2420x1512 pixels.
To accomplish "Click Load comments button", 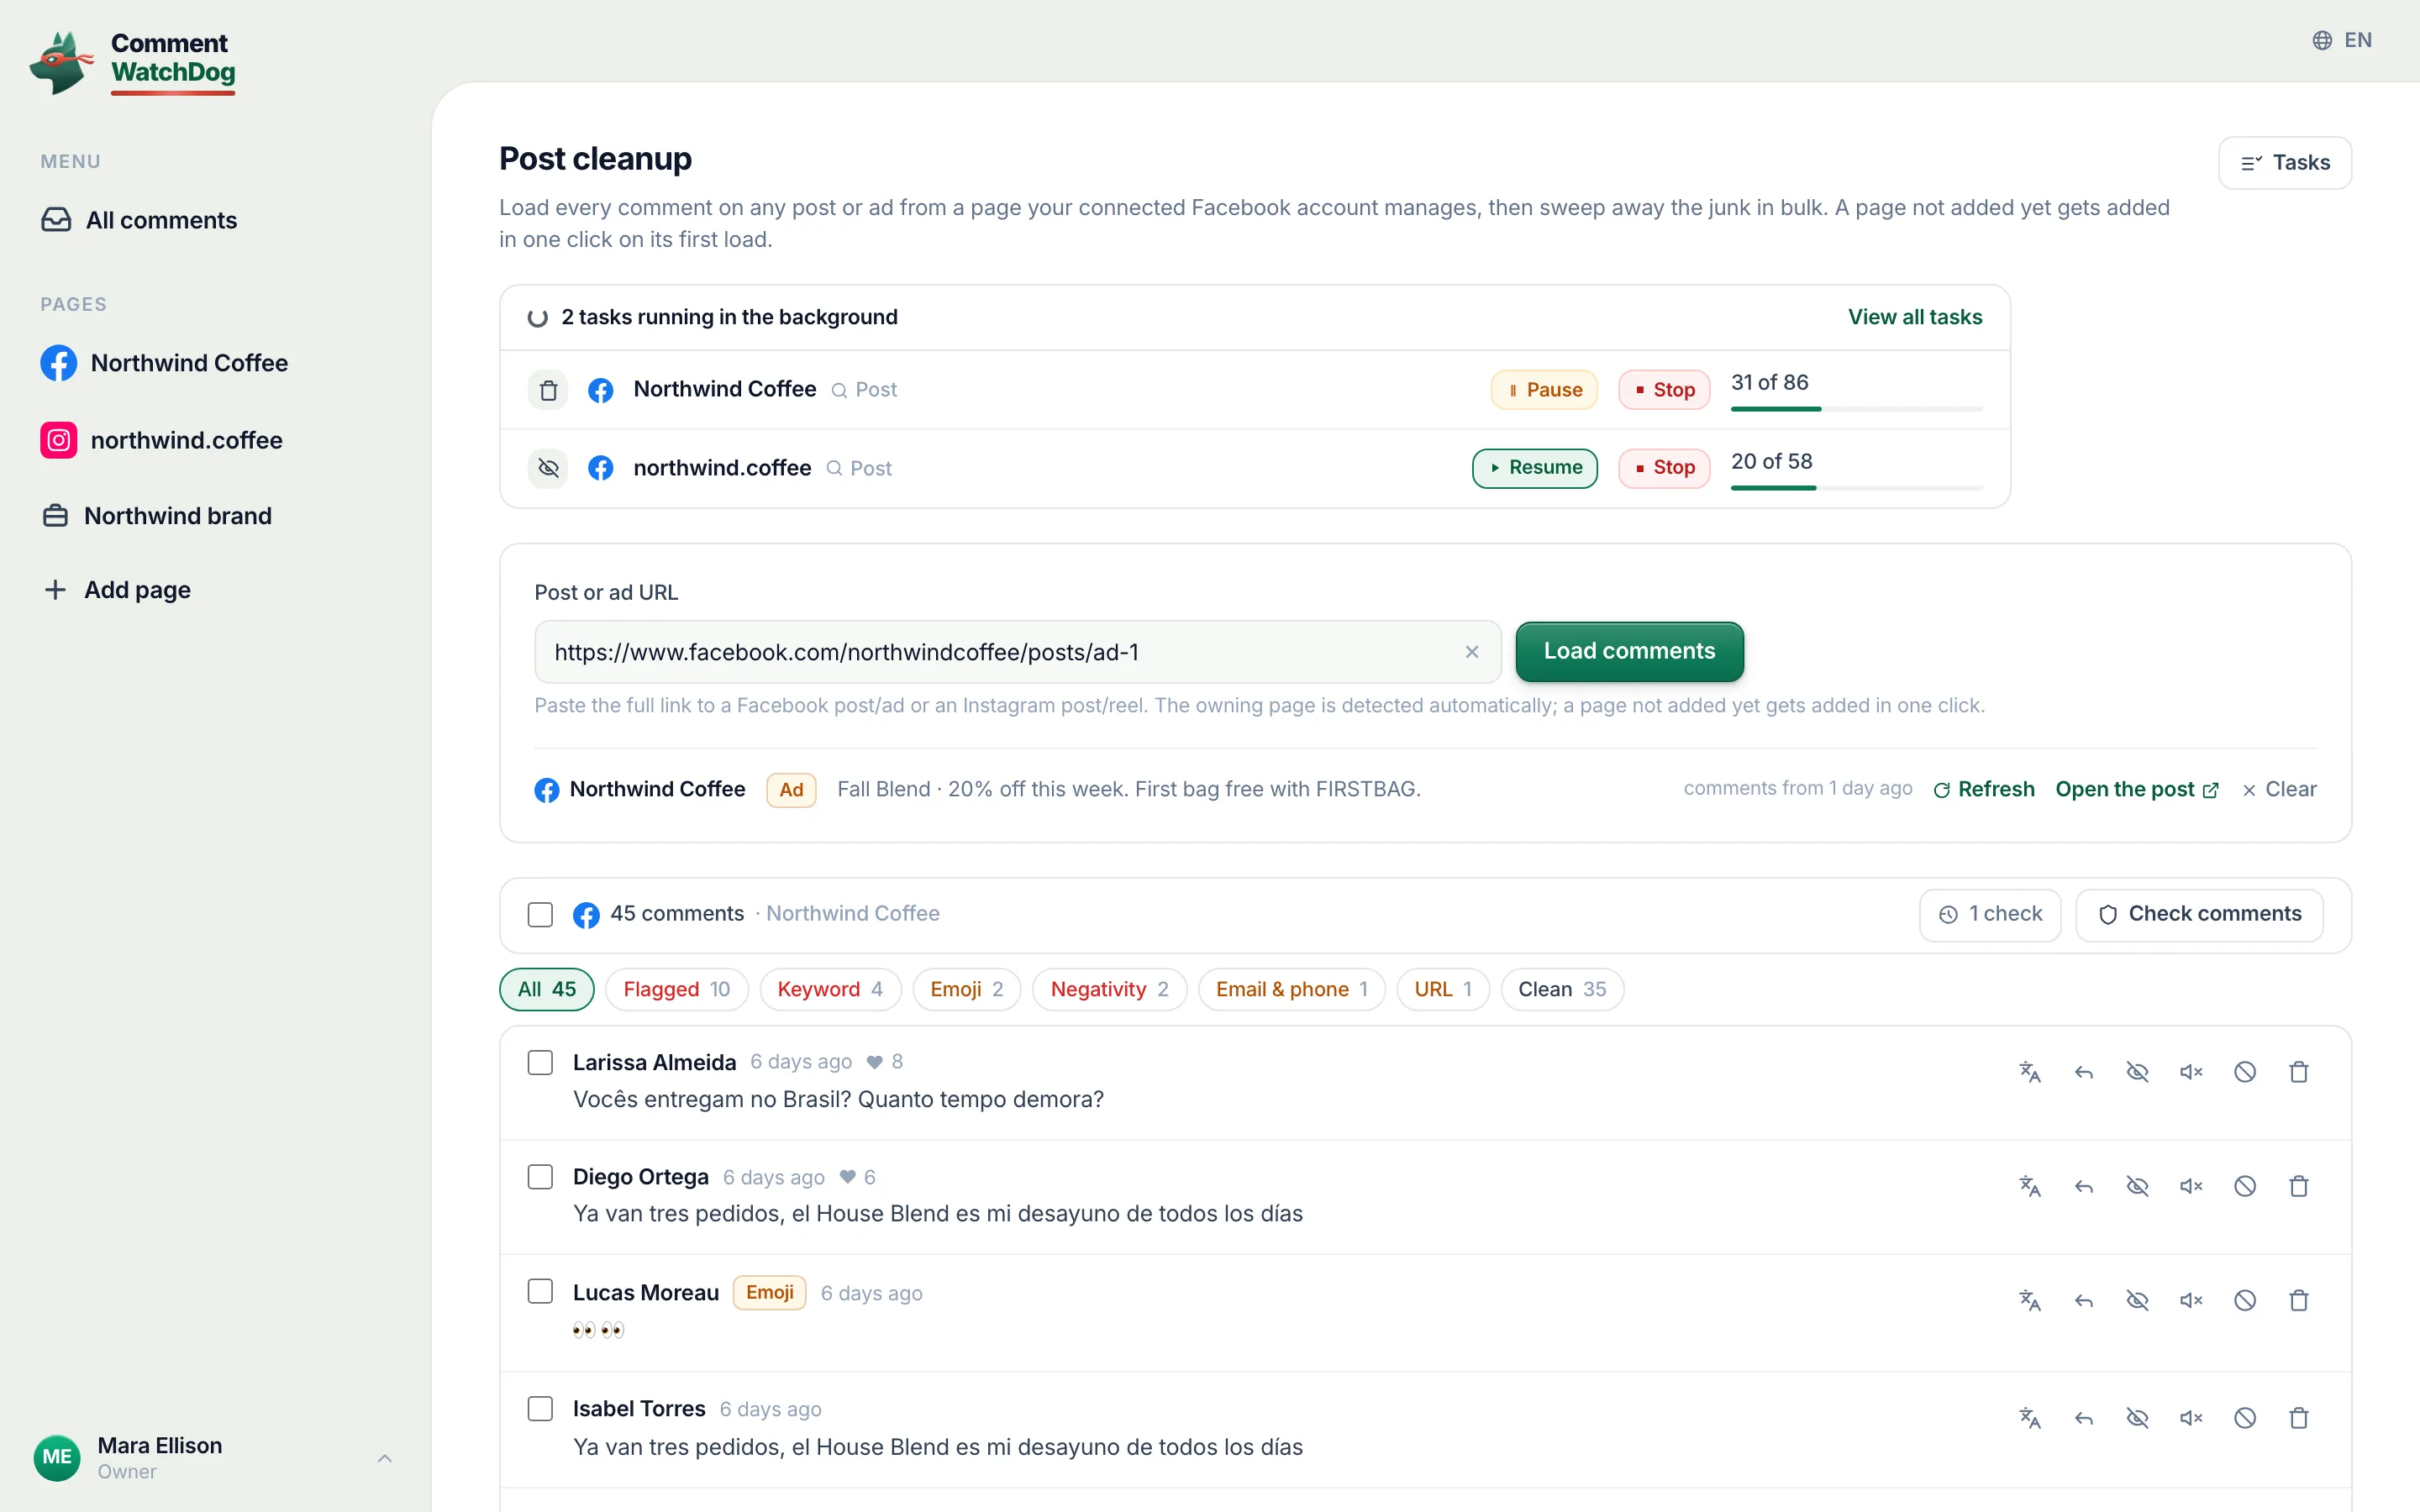I will tap(1630, 652).
